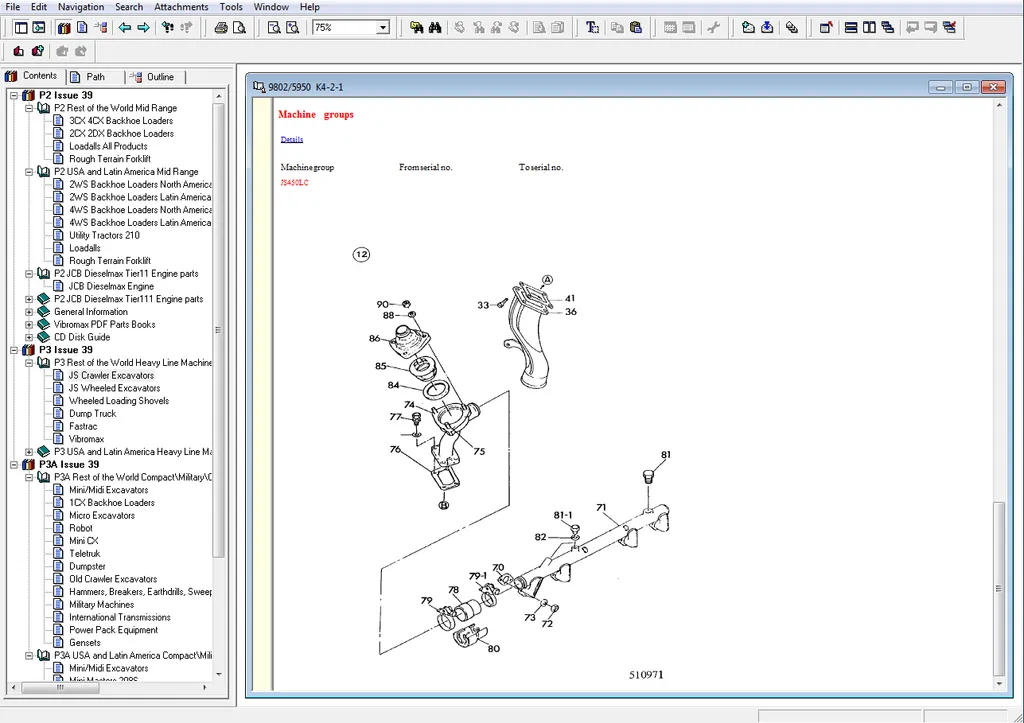Expand the General Information node

click(29, 312)
